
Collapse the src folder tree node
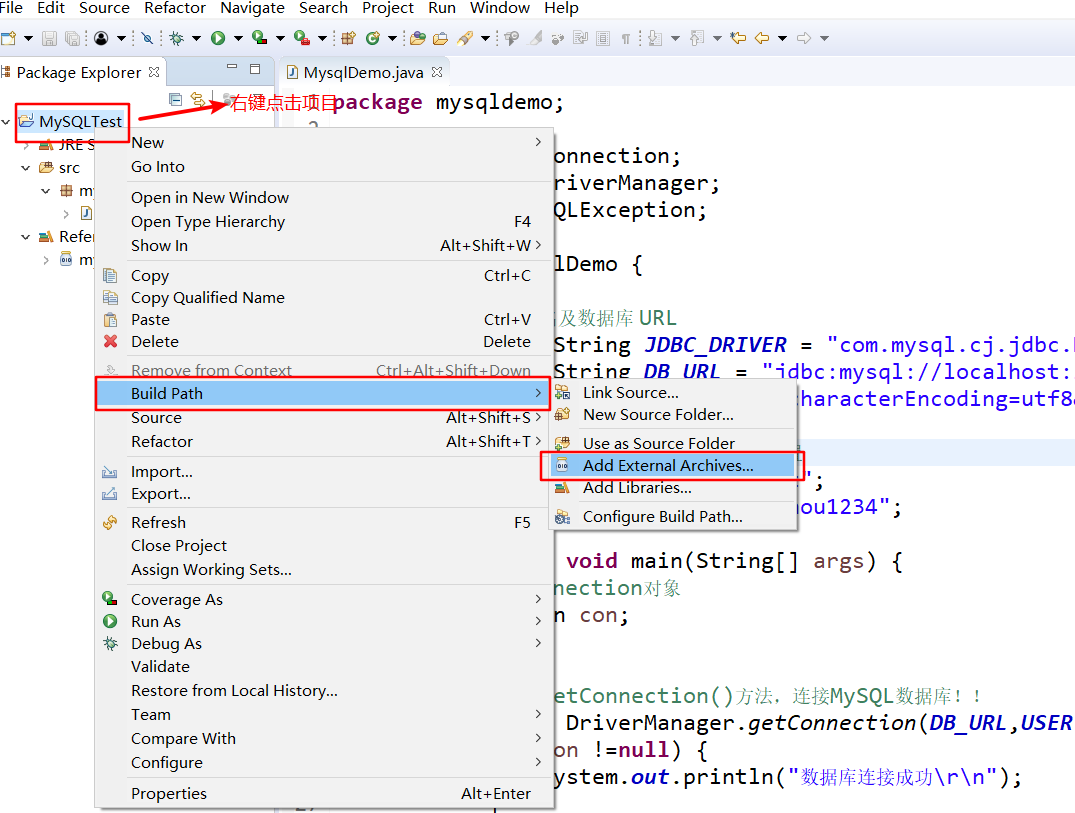tap(25, 168)
